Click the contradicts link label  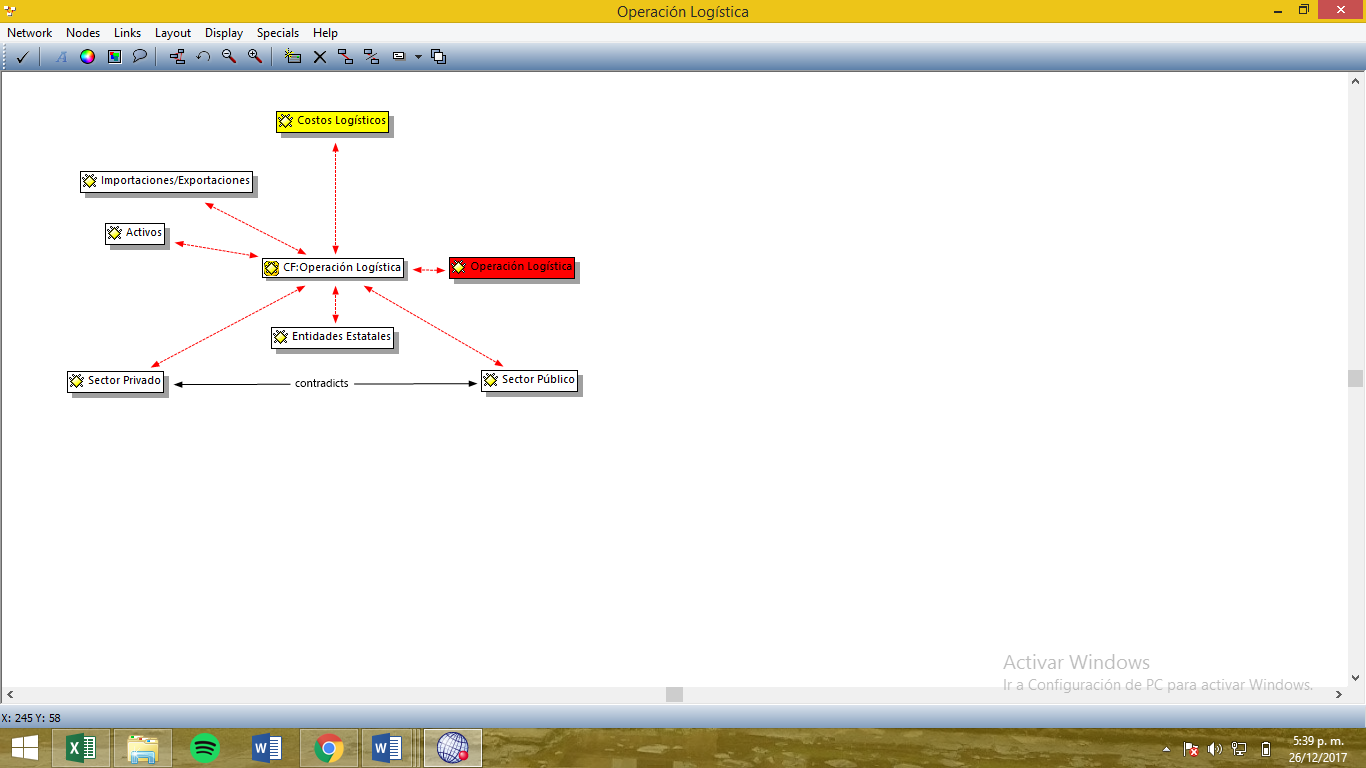[321, 384]
